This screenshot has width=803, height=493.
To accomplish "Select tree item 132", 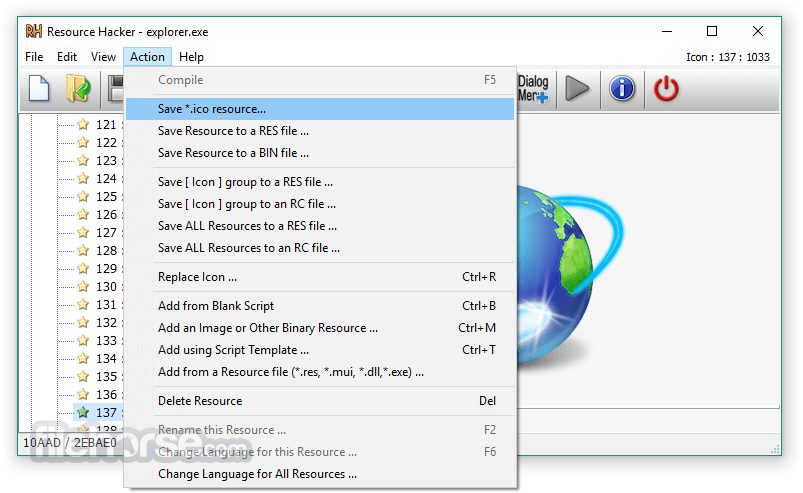I will [x=107, y=323].
